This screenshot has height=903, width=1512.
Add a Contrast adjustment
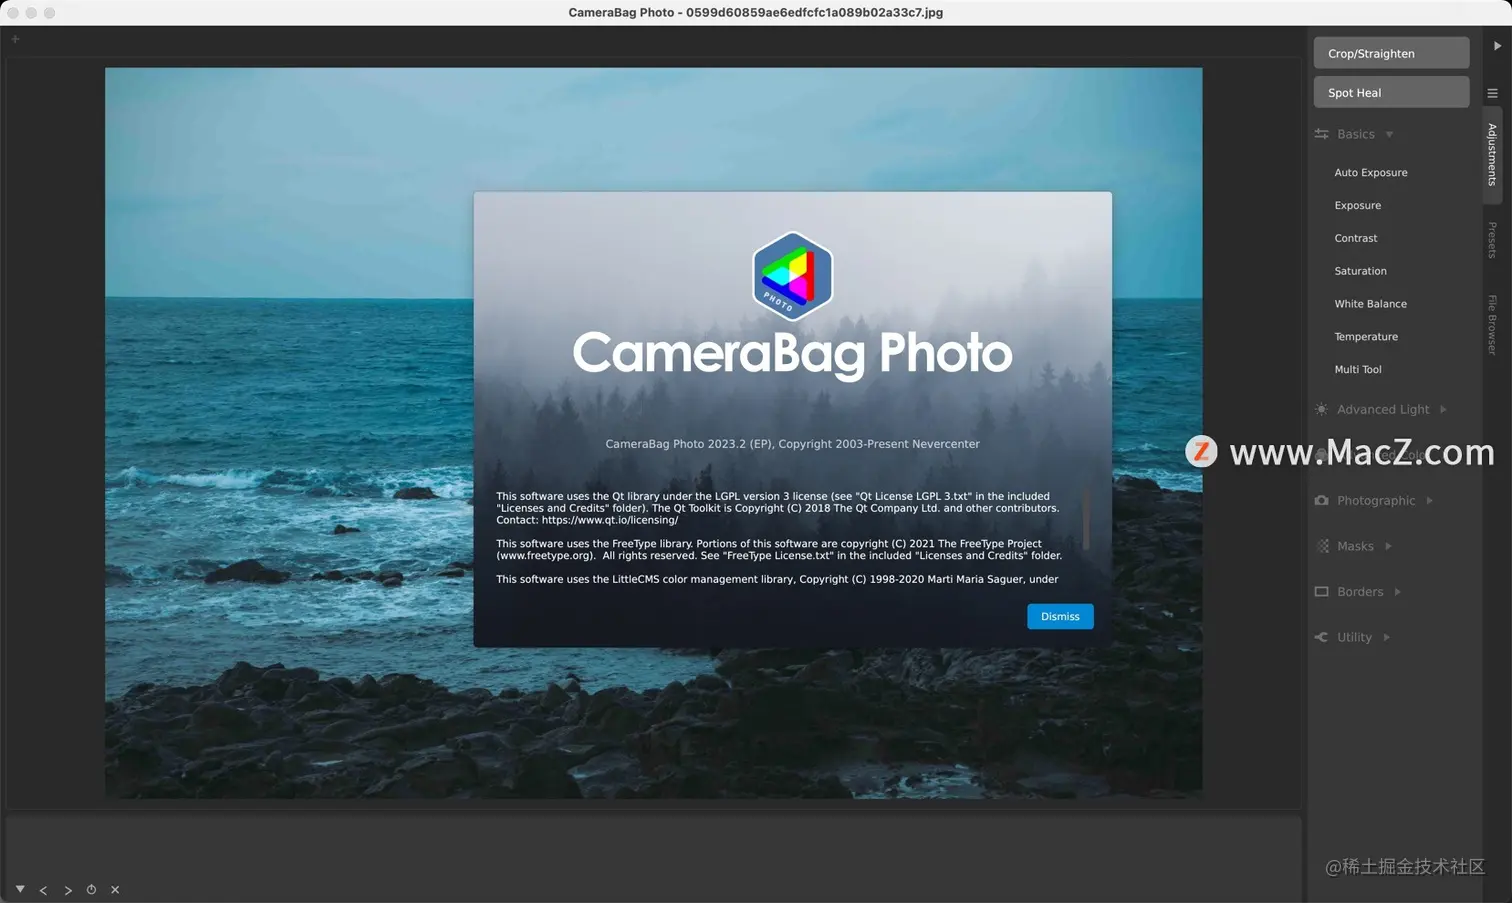[1355, 238]
